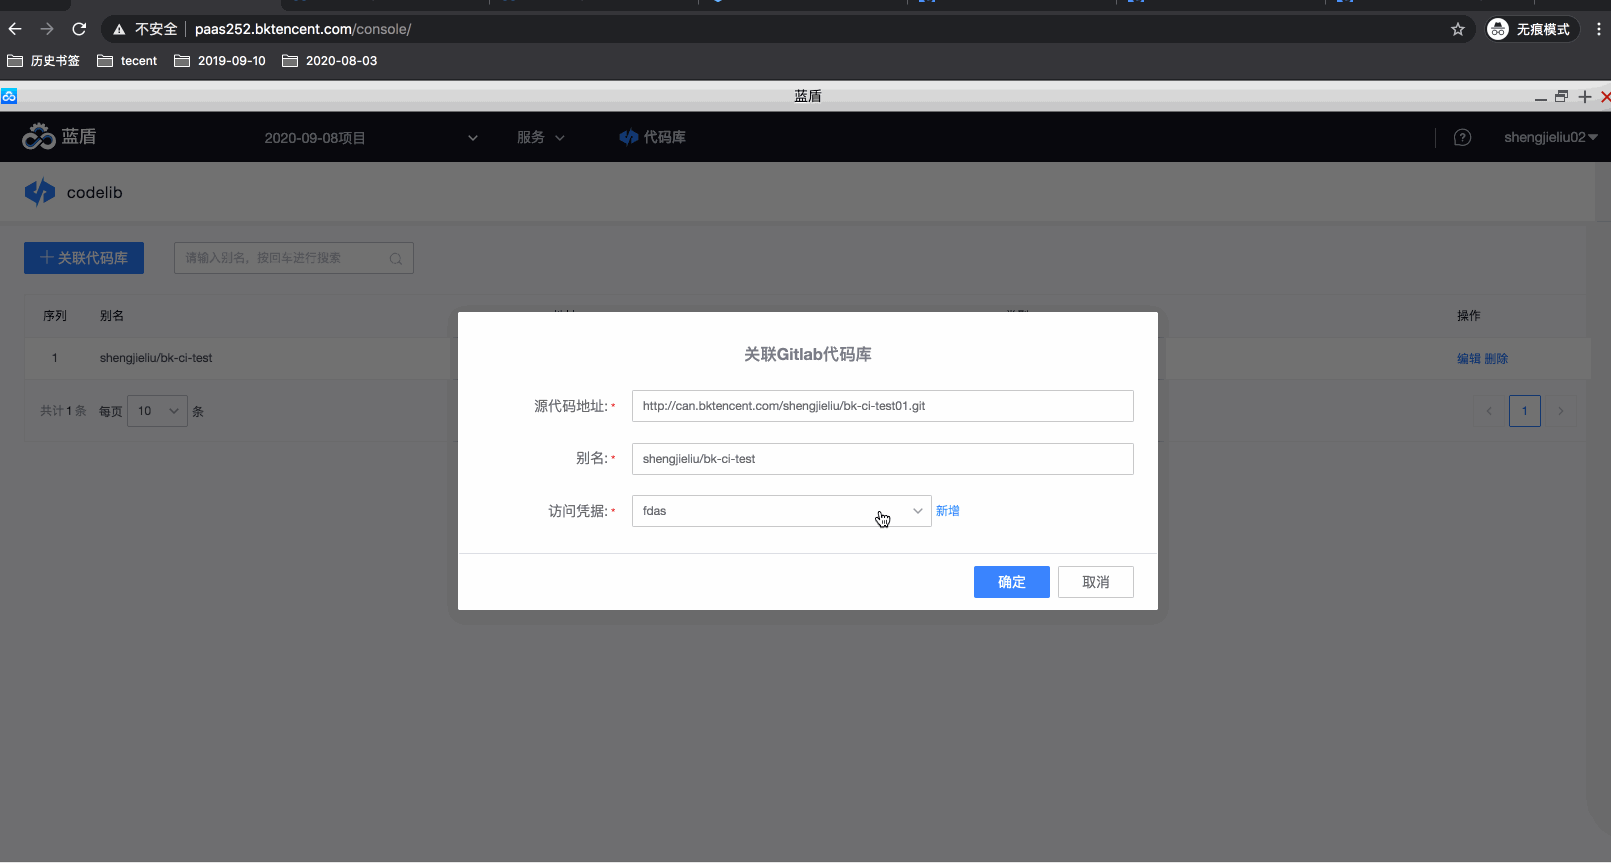Click the shengjieliu/bk-ci-test table entry

point(156,358)
